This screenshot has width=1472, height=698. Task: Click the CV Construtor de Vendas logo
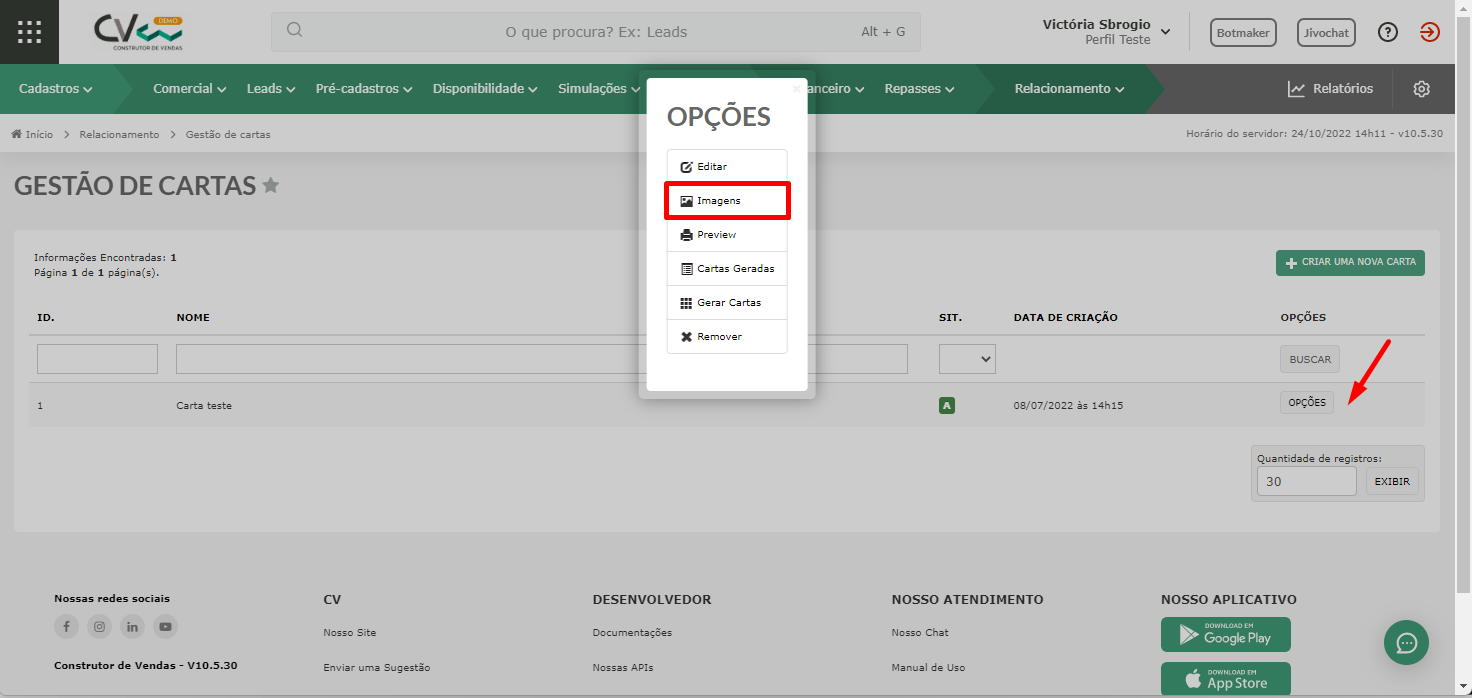[138, 32]
